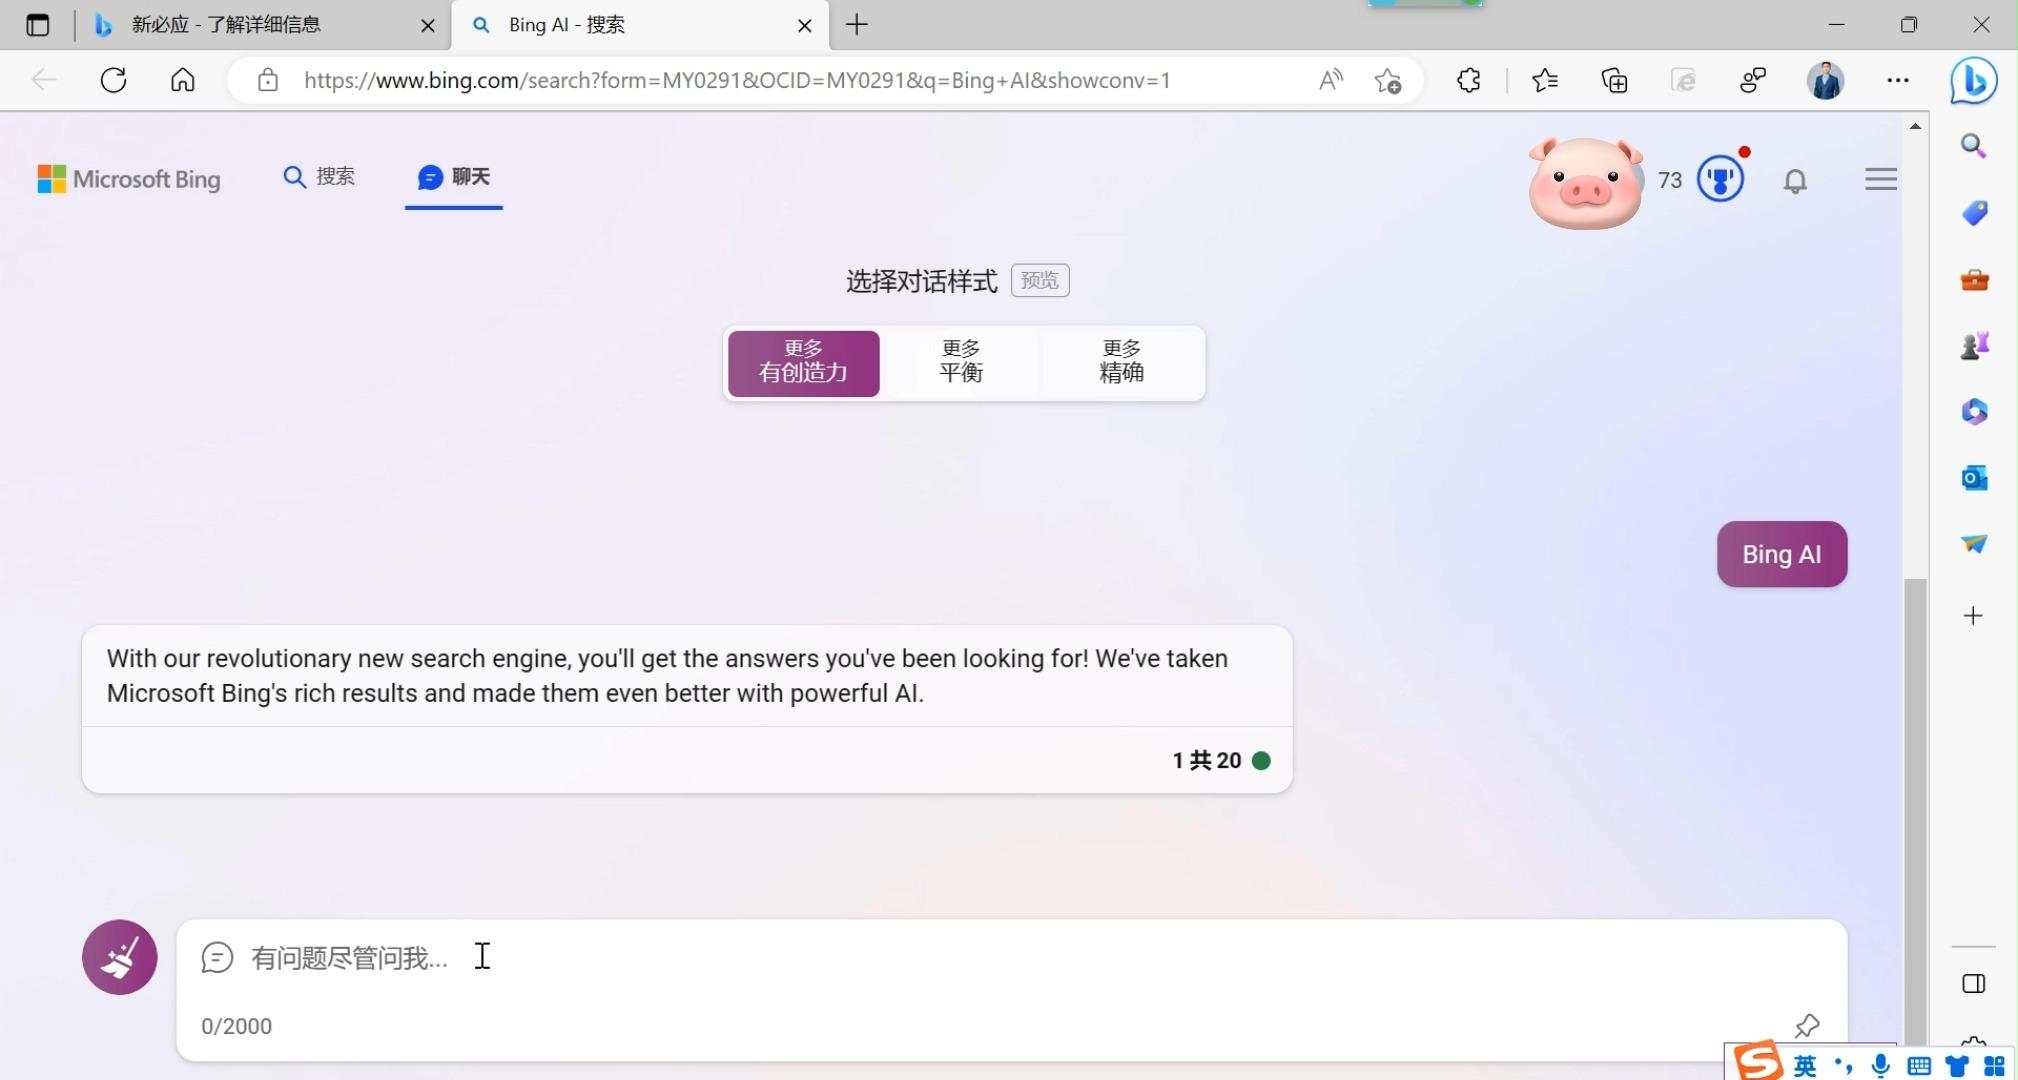Open sidebar Search magnifier
The height and width of the screenshot is (1080, 2018).
point(1973,146)
